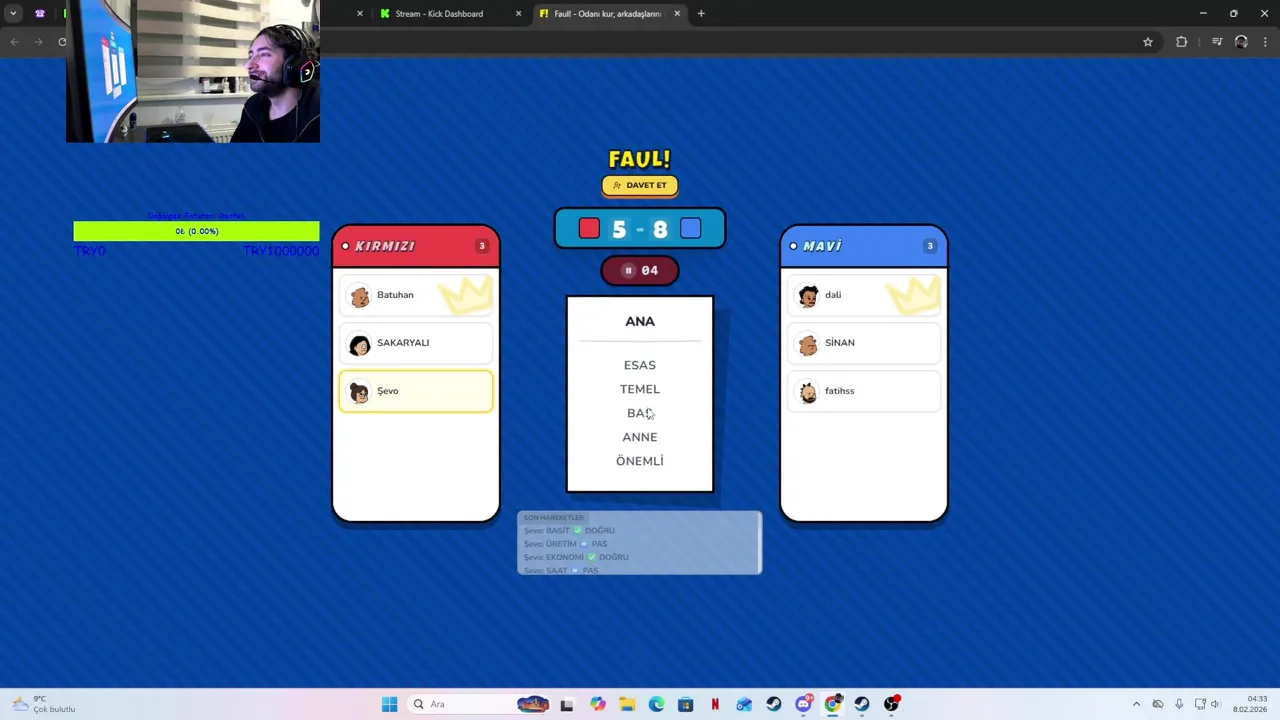
Task: Click the main word ANA on the card
Action: tap(640, 321)
